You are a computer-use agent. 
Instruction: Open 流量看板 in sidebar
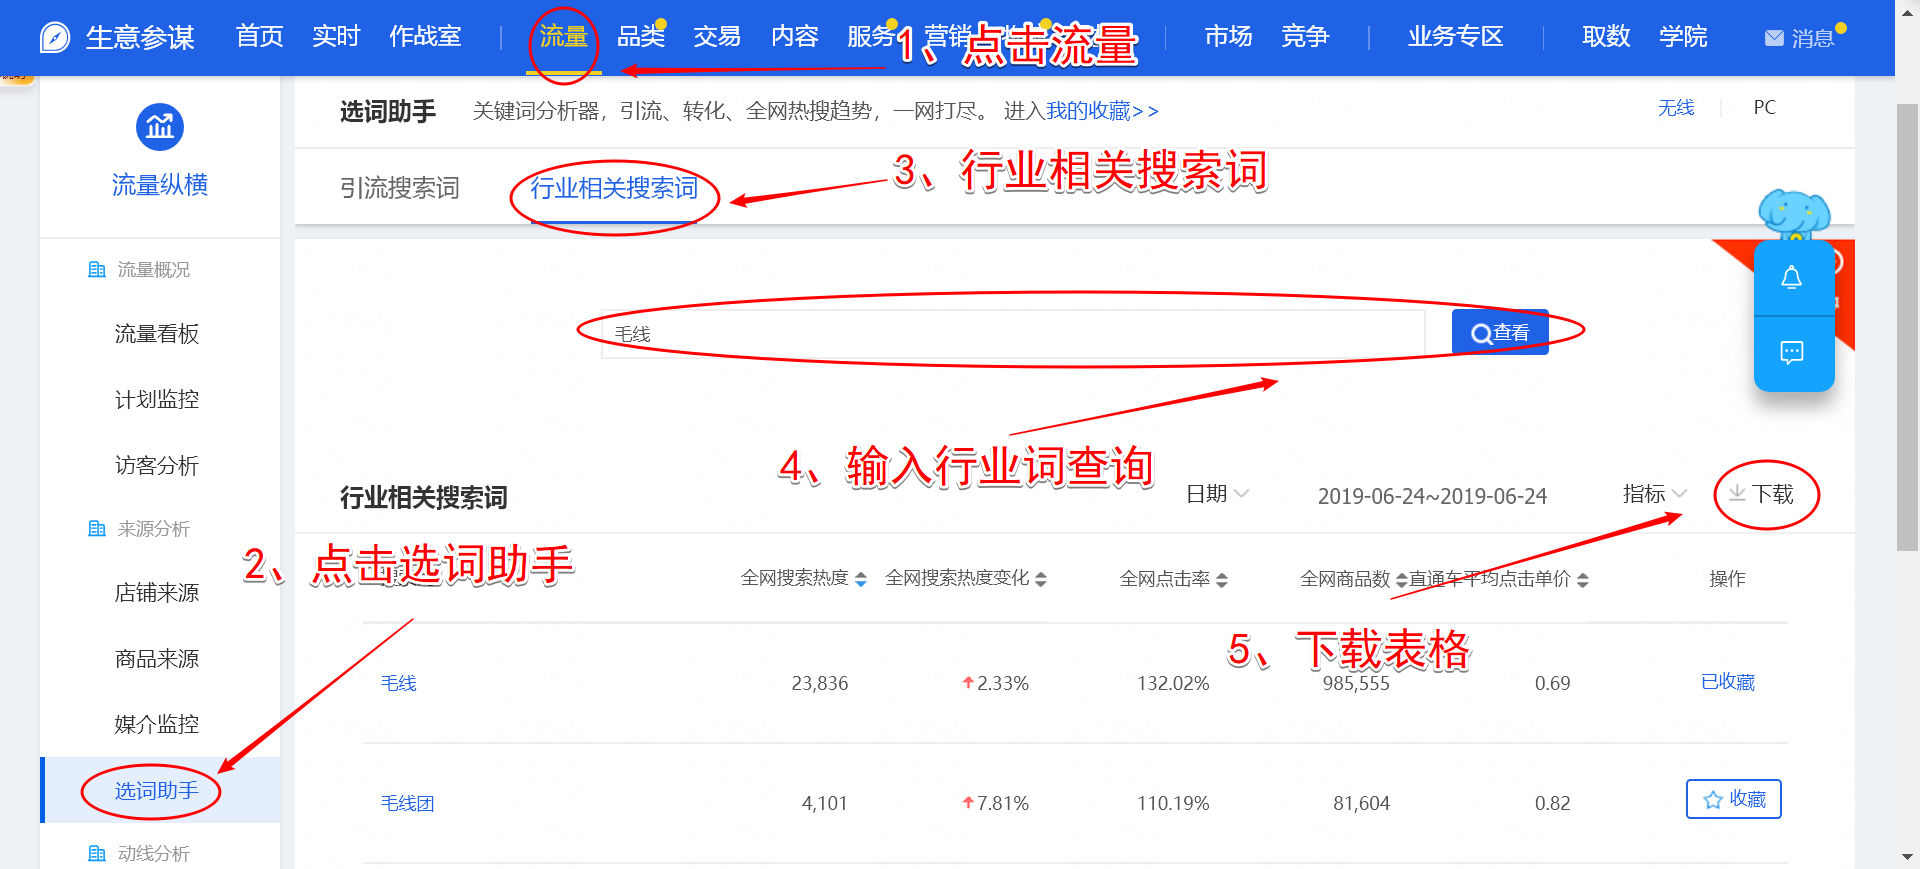pyautogui.click(x=157, y=334)
